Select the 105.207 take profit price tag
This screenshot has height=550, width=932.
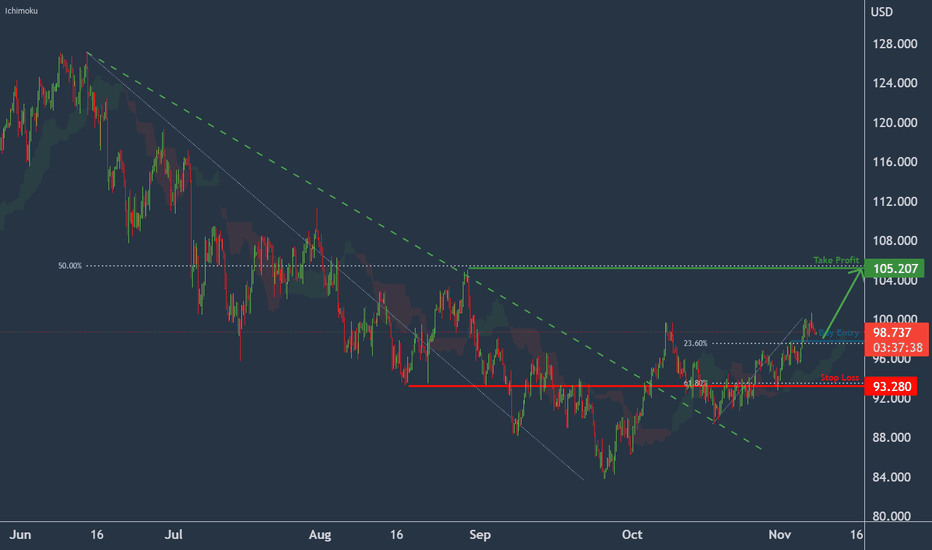tap(895, 269)
